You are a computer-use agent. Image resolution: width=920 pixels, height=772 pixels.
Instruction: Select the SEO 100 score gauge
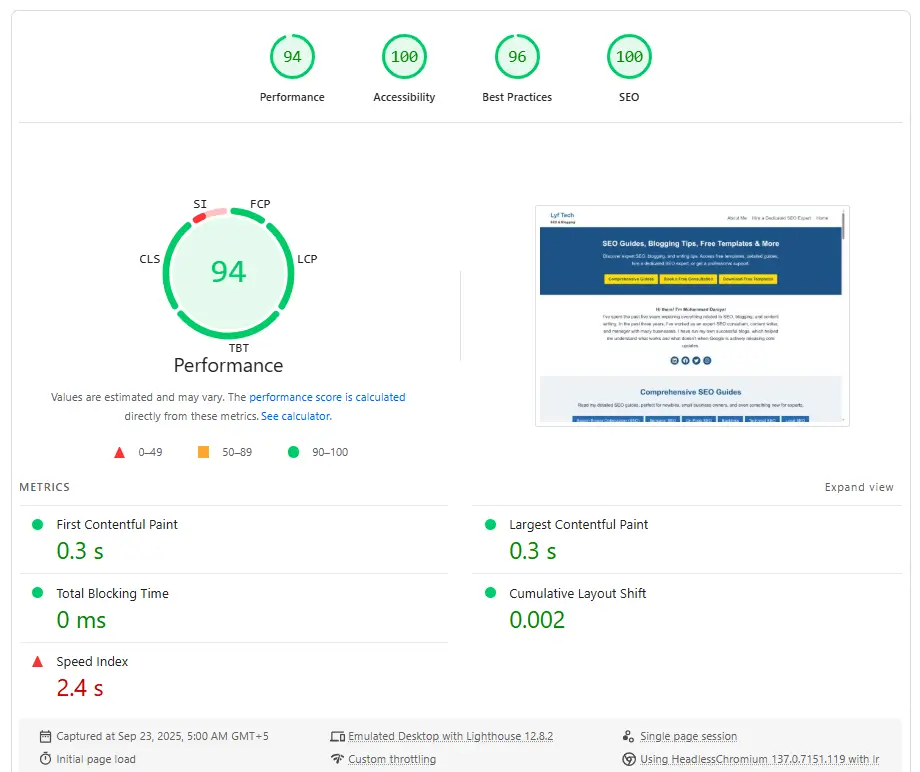629,57
